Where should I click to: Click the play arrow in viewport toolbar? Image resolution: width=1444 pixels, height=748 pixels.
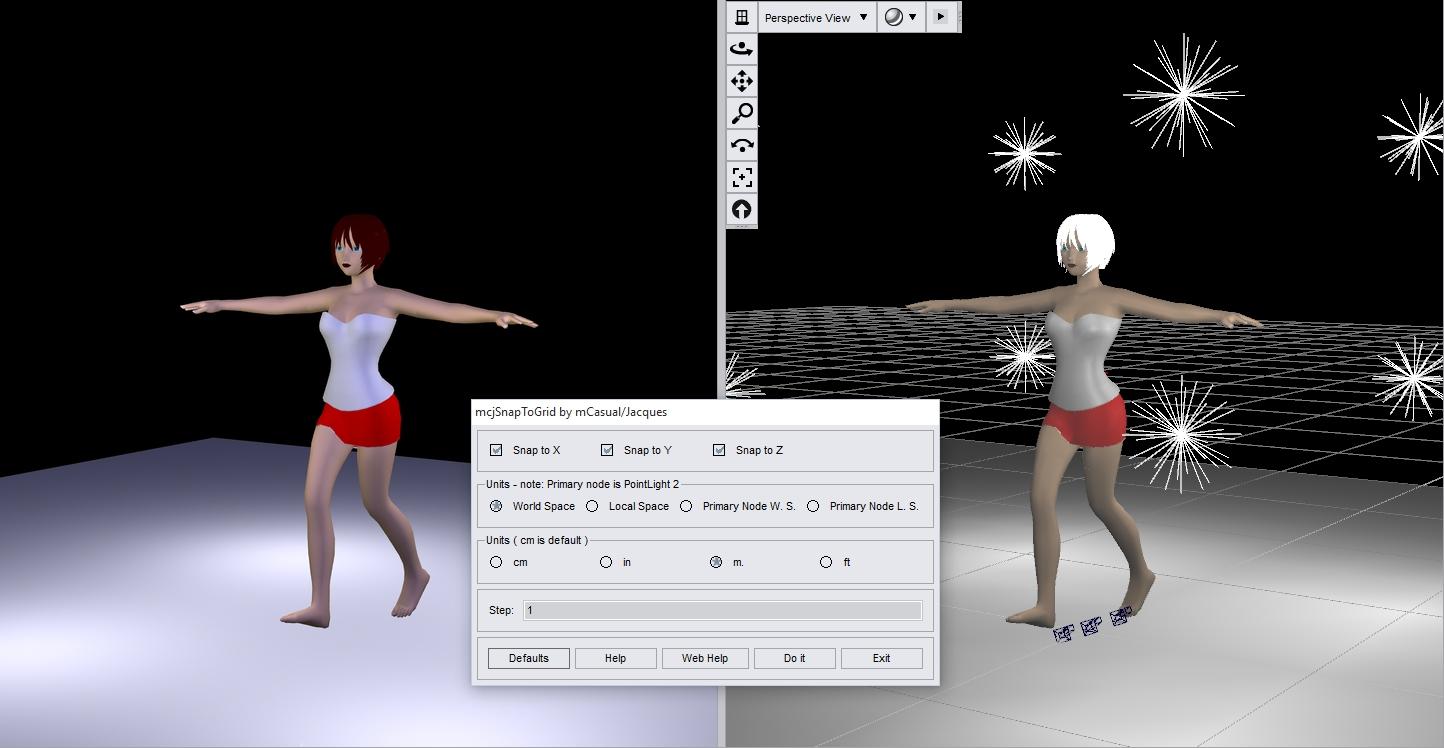click(x=940, y=17)
